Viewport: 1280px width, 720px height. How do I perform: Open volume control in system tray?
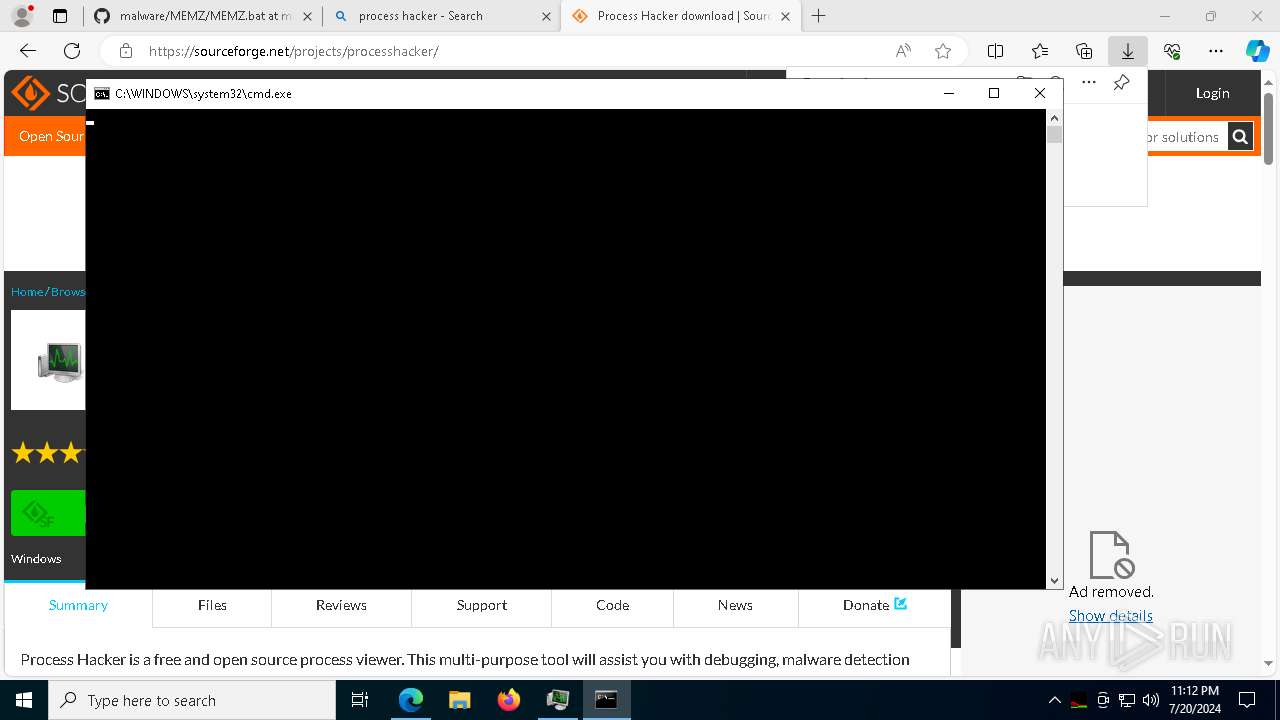coord(1151,700)
